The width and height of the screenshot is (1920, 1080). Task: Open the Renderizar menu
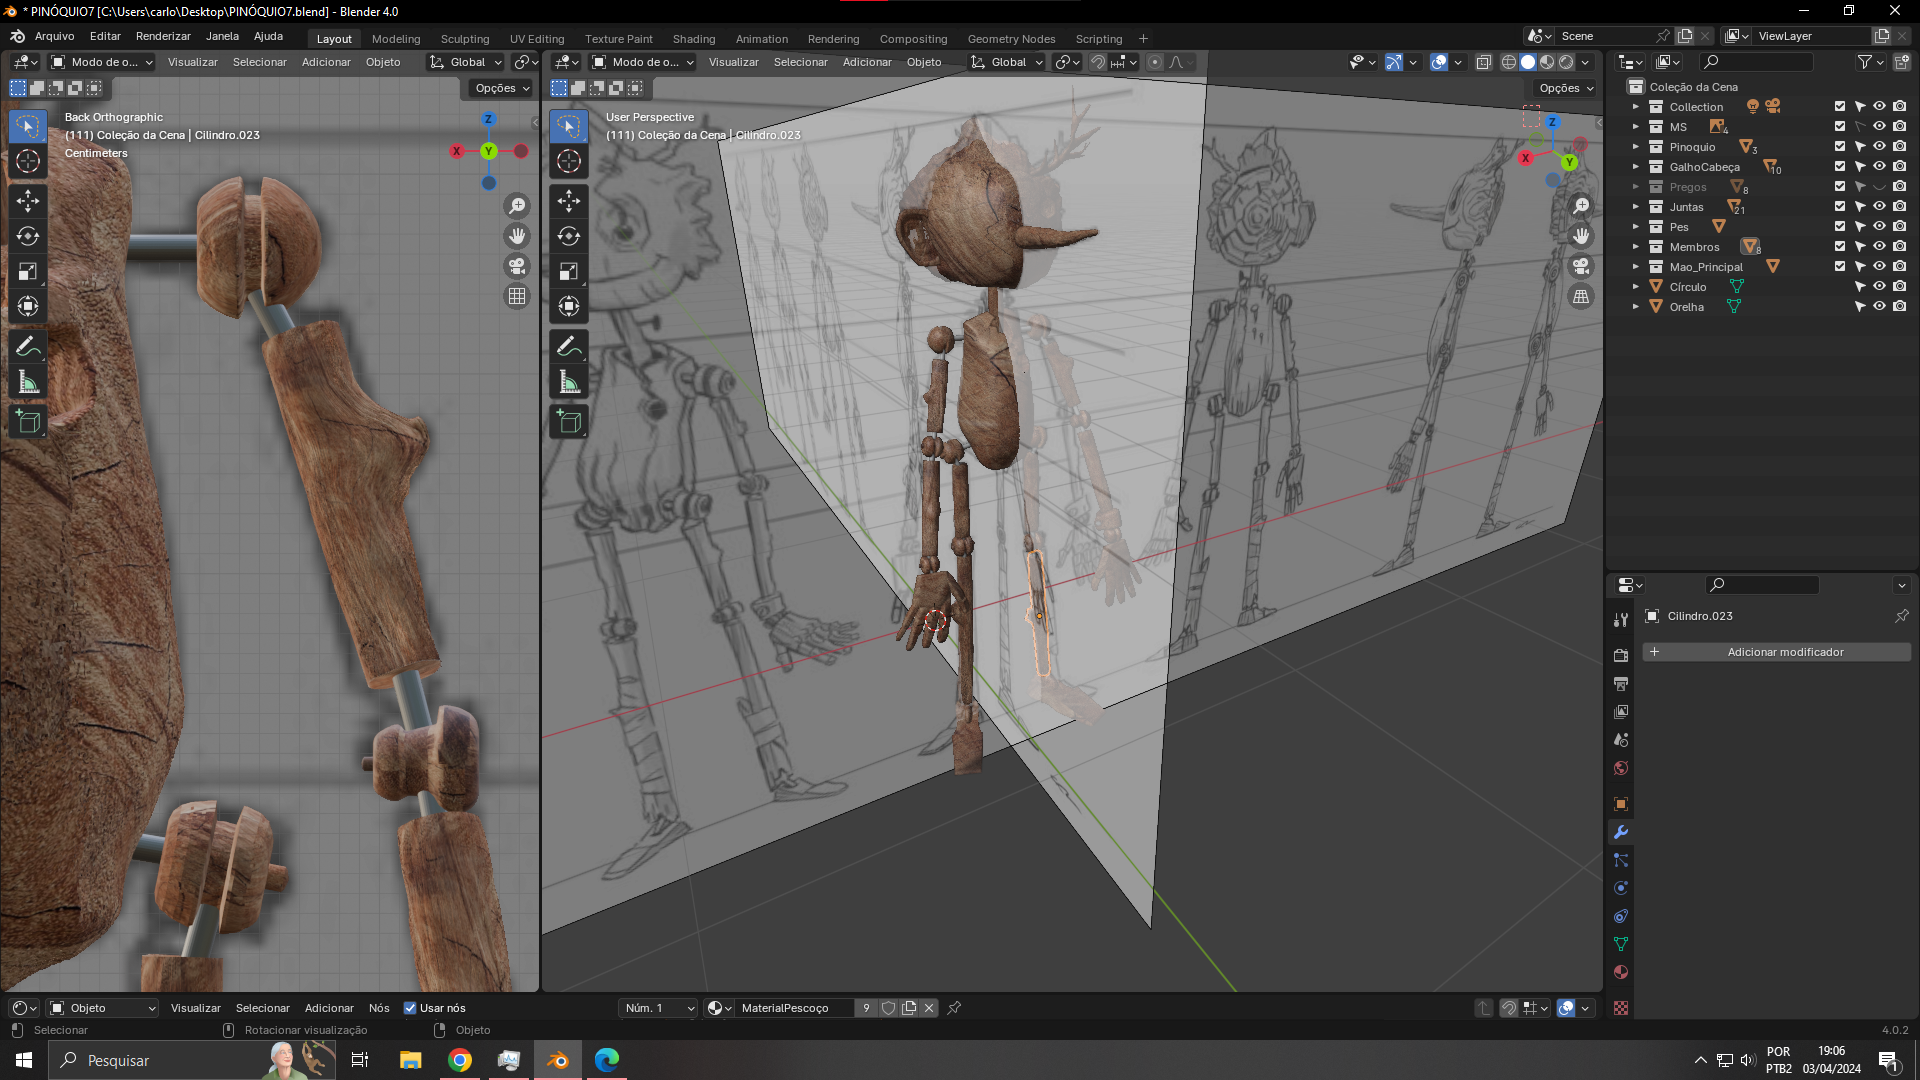click(x=163, y=36)
